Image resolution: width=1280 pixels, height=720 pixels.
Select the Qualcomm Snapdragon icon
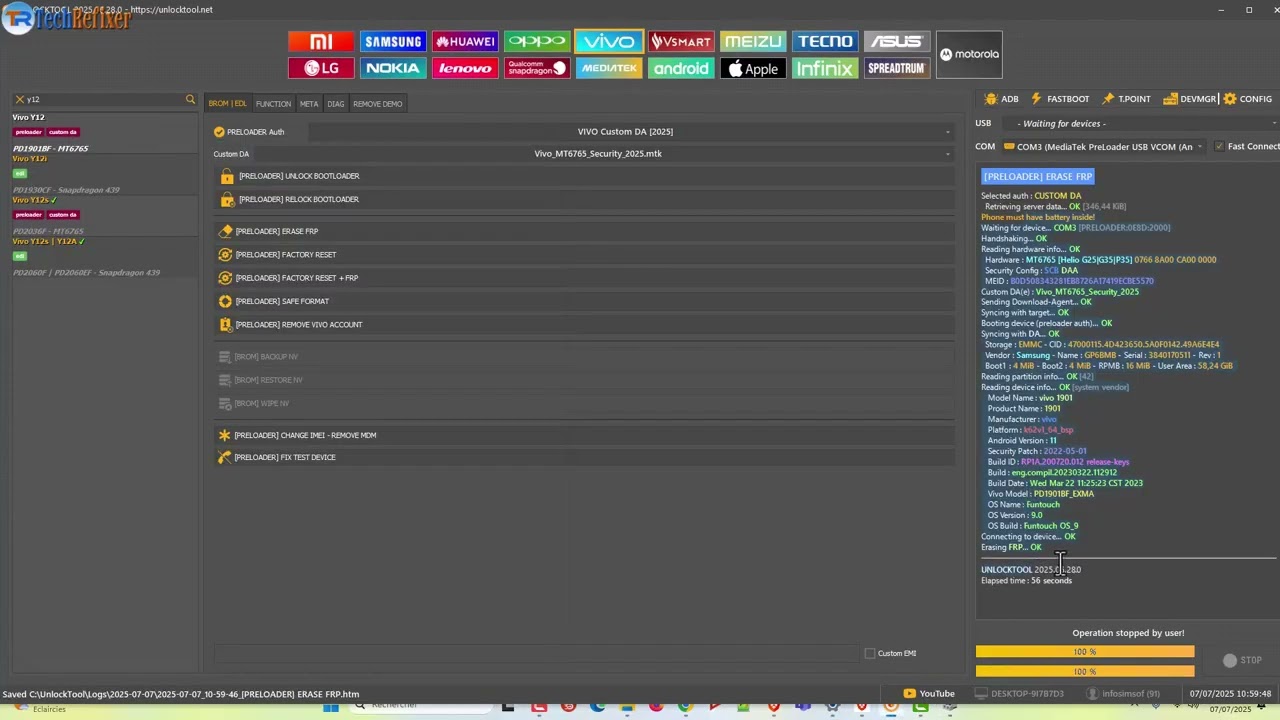tap(537, 68)
